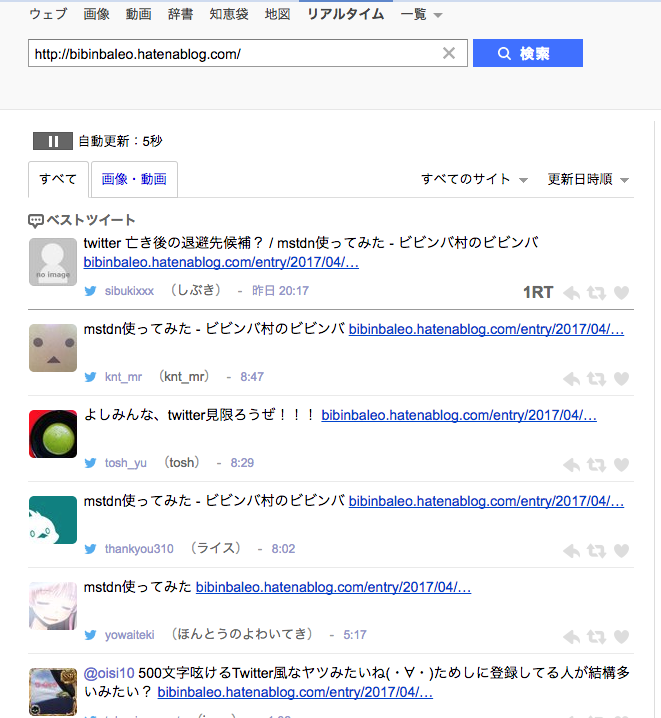Open the blog link in tosh_yu's tweet
This screenshot has height=718, width=661.
click(459, 415)
